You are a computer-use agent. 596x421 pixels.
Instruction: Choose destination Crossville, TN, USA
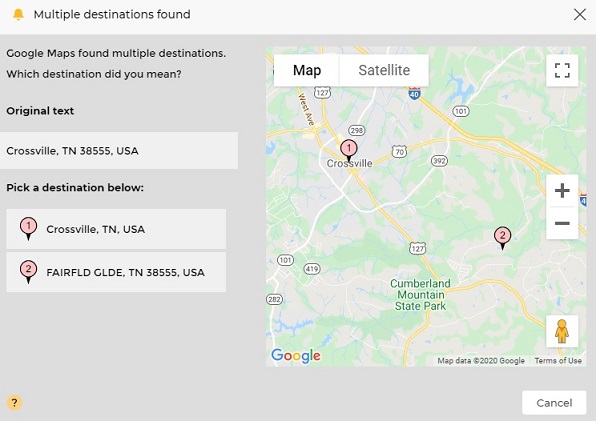coord(116,229)
